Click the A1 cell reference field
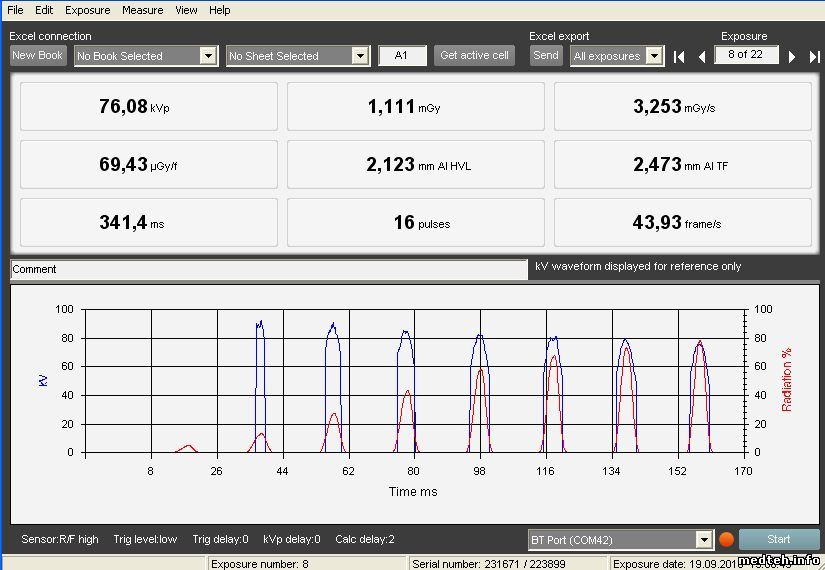The image size is (825, 570). click(x=402, y=56)
